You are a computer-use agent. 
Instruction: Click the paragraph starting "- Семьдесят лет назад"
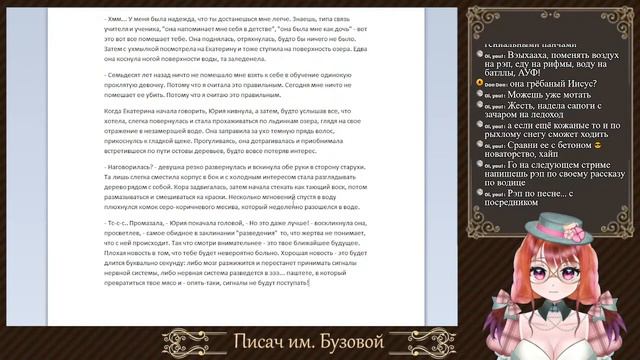pyautogui.click(x=228, y=85)
